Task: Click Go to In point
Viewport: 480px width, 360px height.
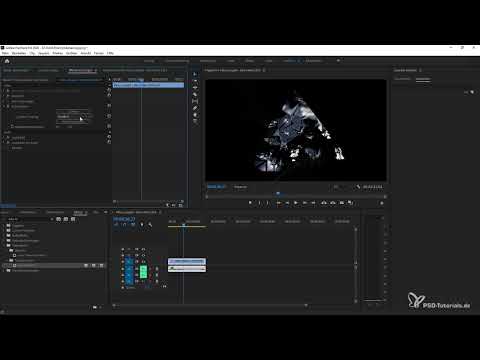Action: tap(278, 203)
